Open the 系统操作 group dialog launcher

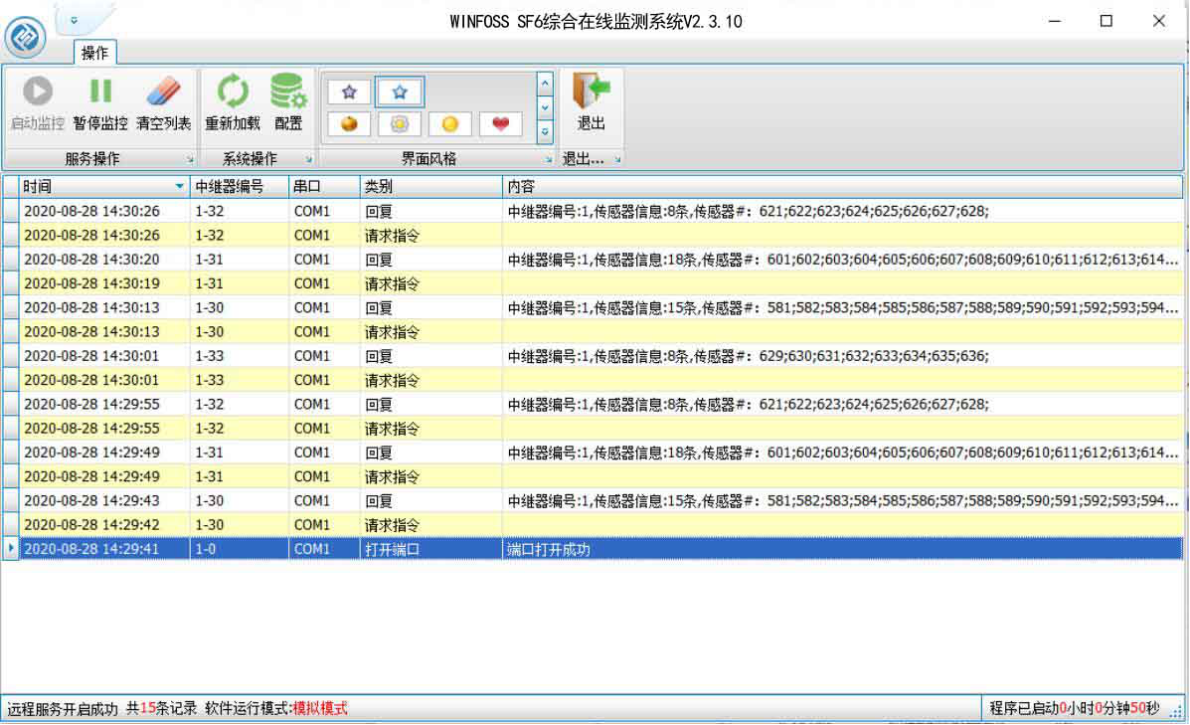point(308,159)
